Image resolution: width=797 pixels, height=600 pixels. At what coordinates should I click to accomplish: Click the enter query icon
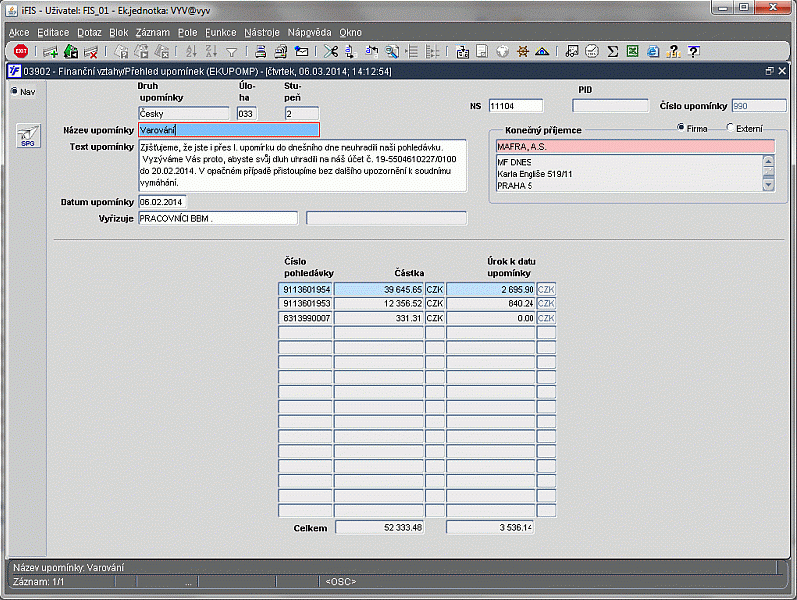click(x=120, y=51)
